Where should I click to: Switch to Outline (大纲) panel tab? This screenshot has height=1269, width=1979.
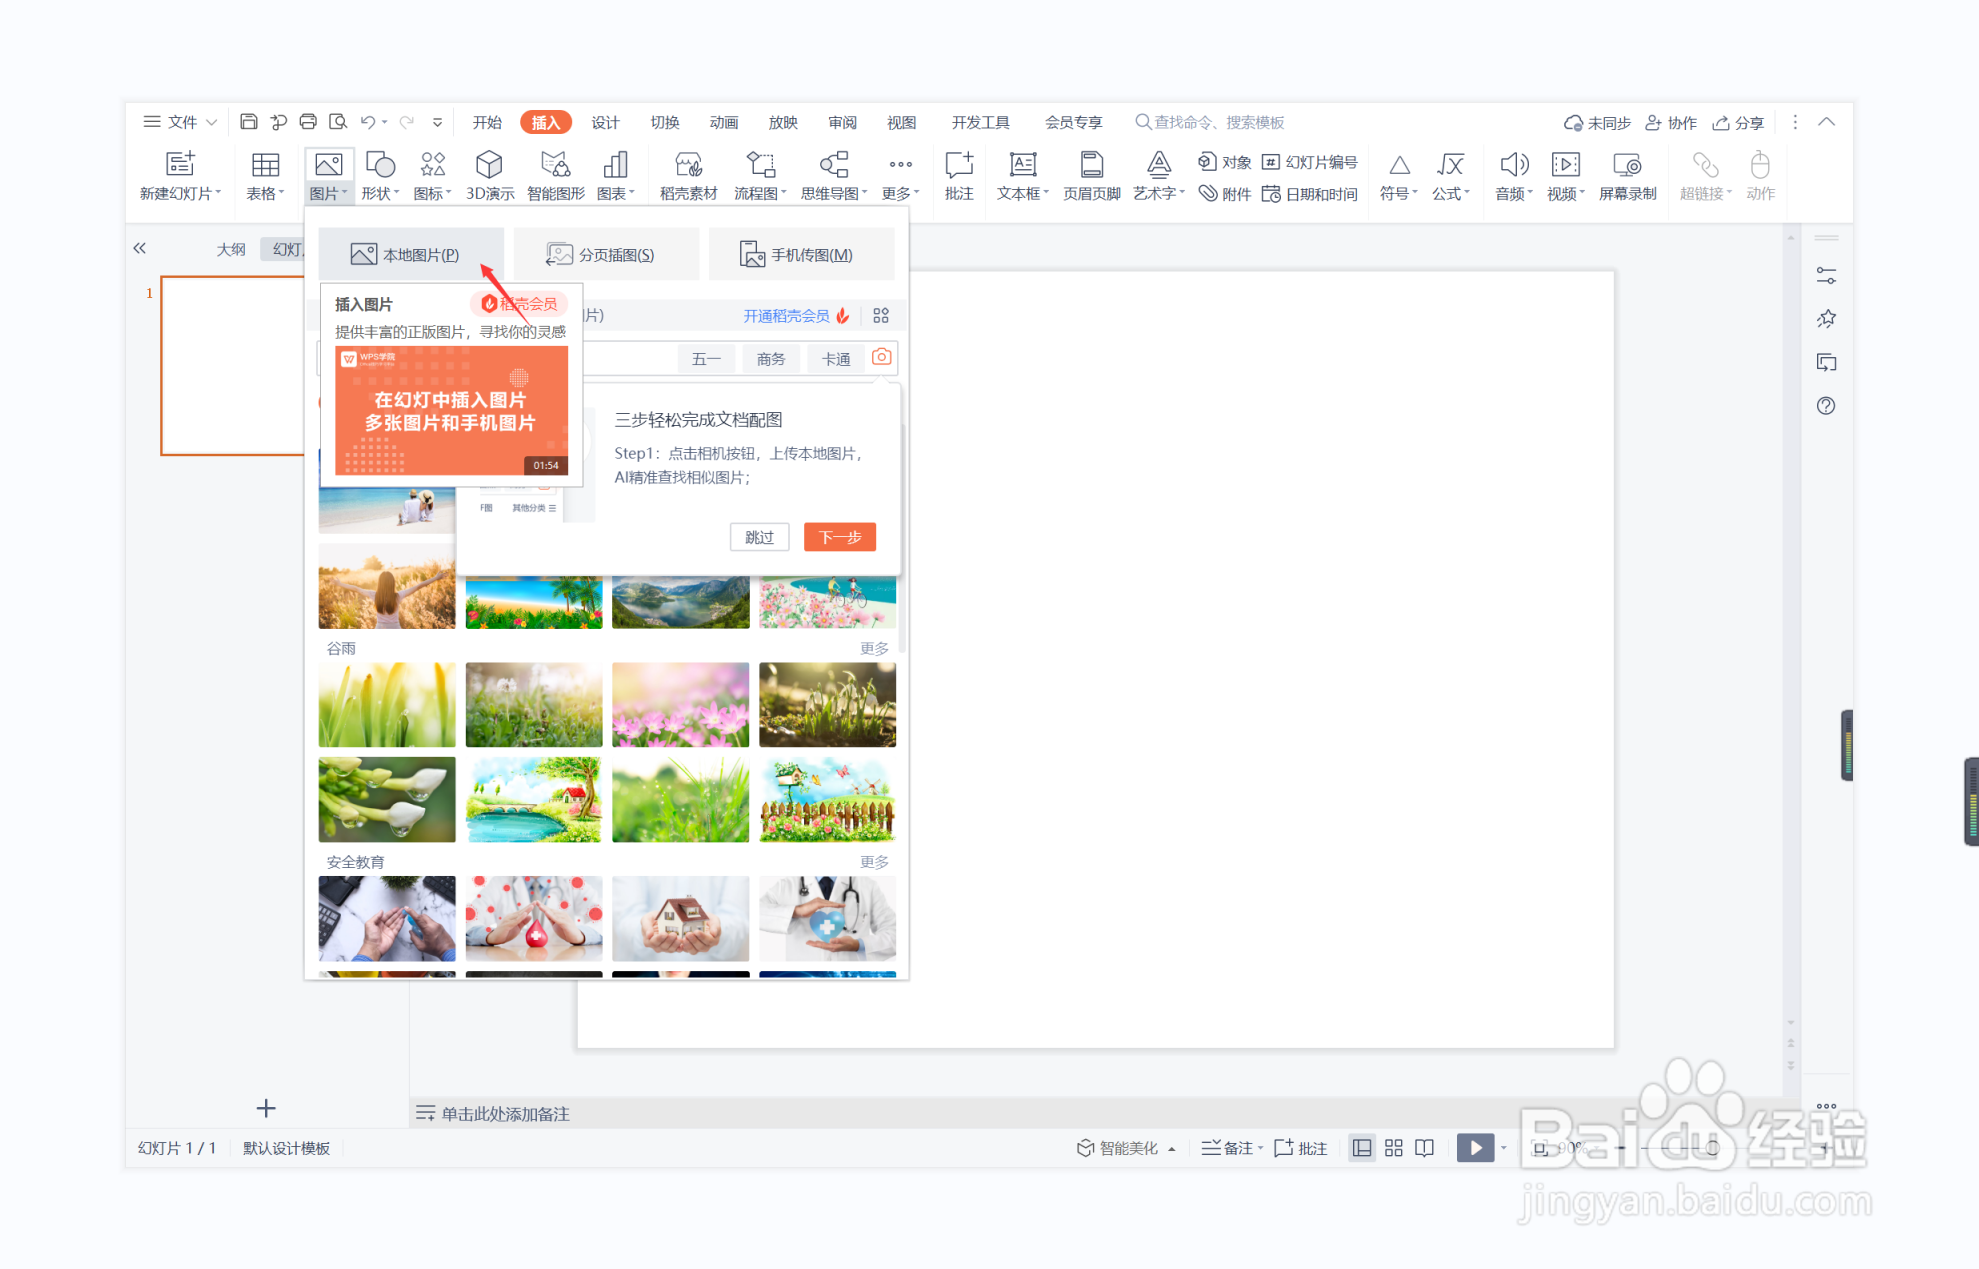click(x=231, y=249)
